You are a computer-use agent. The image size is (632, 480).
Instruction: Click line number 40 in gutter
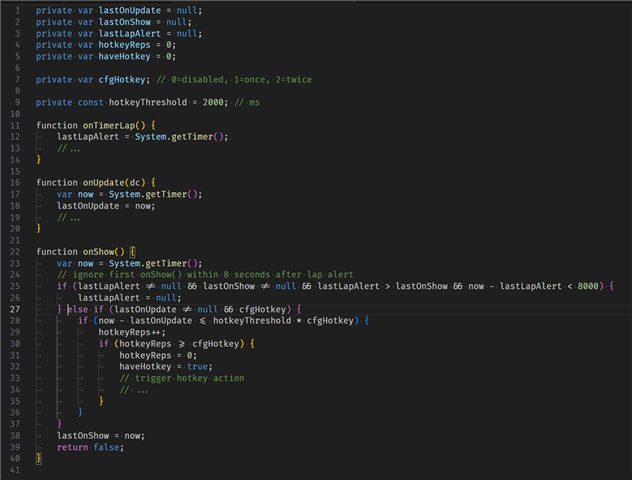(x=15, y=459)
